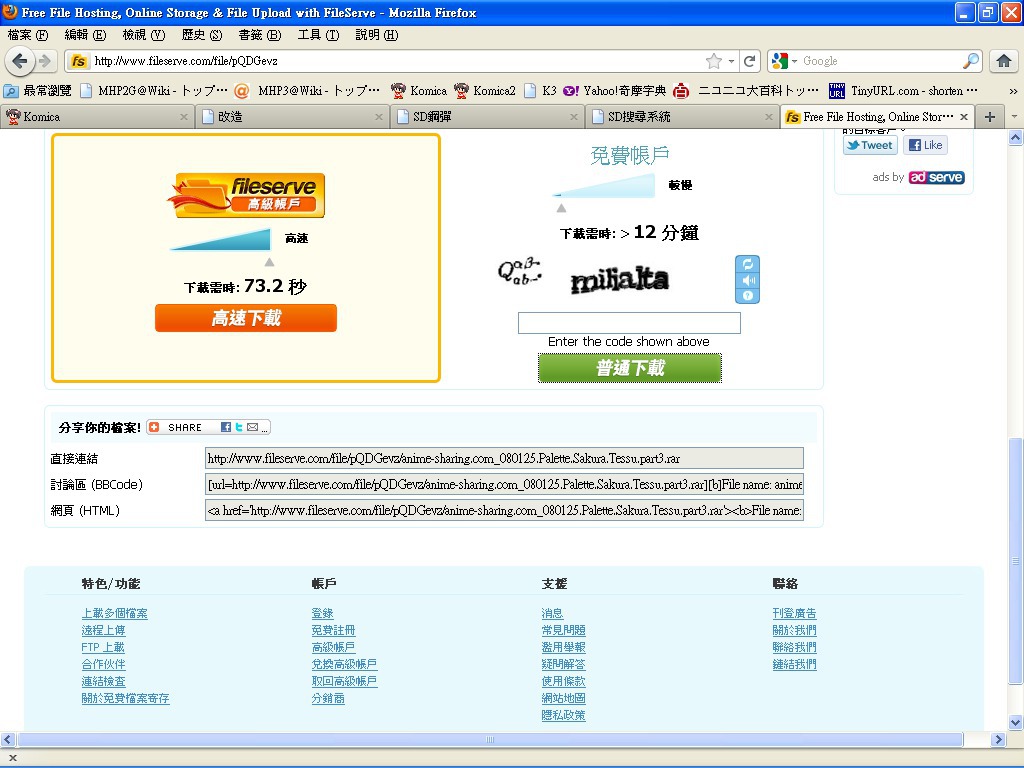
Task: Open the 工具 menu
Action: [318, 35]
